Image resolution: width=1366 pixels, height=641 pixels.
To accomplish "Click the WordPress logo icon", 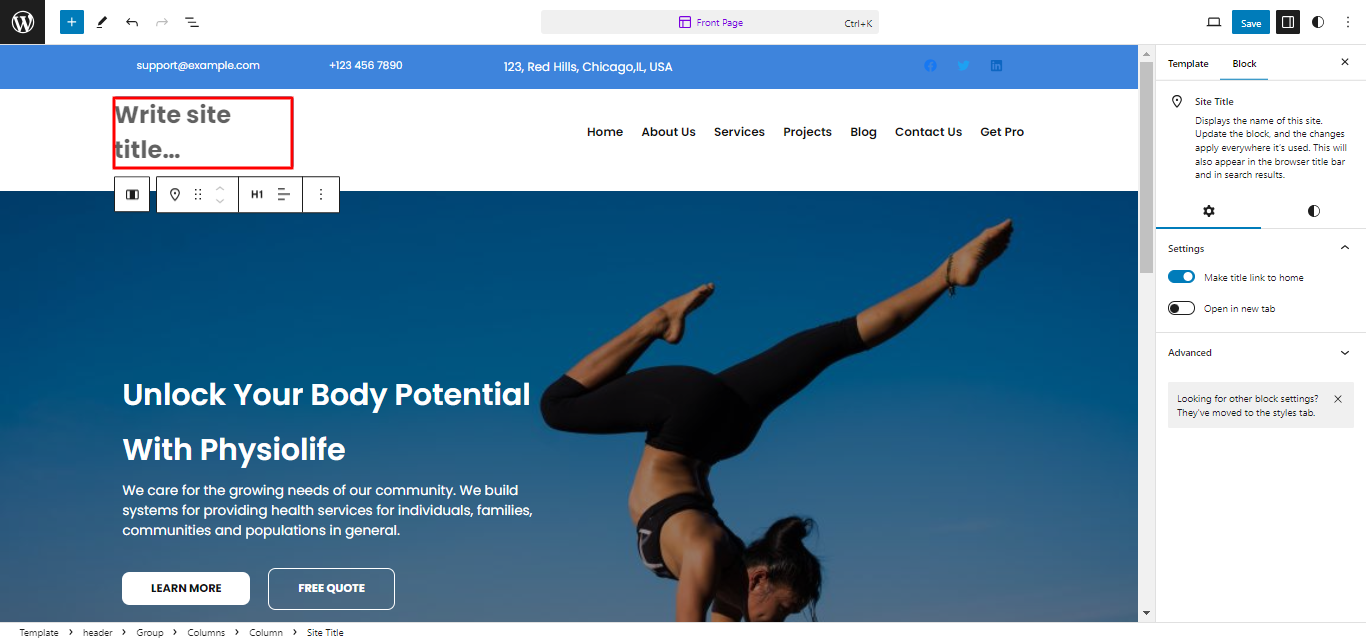I will coord(22,22).
